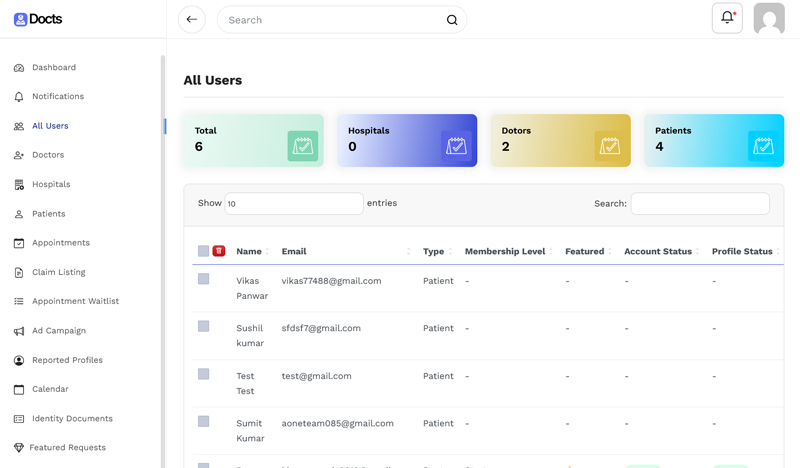Viewport: 800px width, 468px height.
Task: Open Notifications menu item
Action: coord(58,96)
